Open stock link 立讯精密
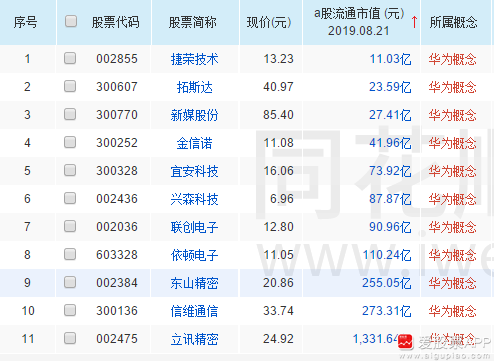Image resolution: width=494 pixels, height=361 pixels. click(x=194, y=339)
